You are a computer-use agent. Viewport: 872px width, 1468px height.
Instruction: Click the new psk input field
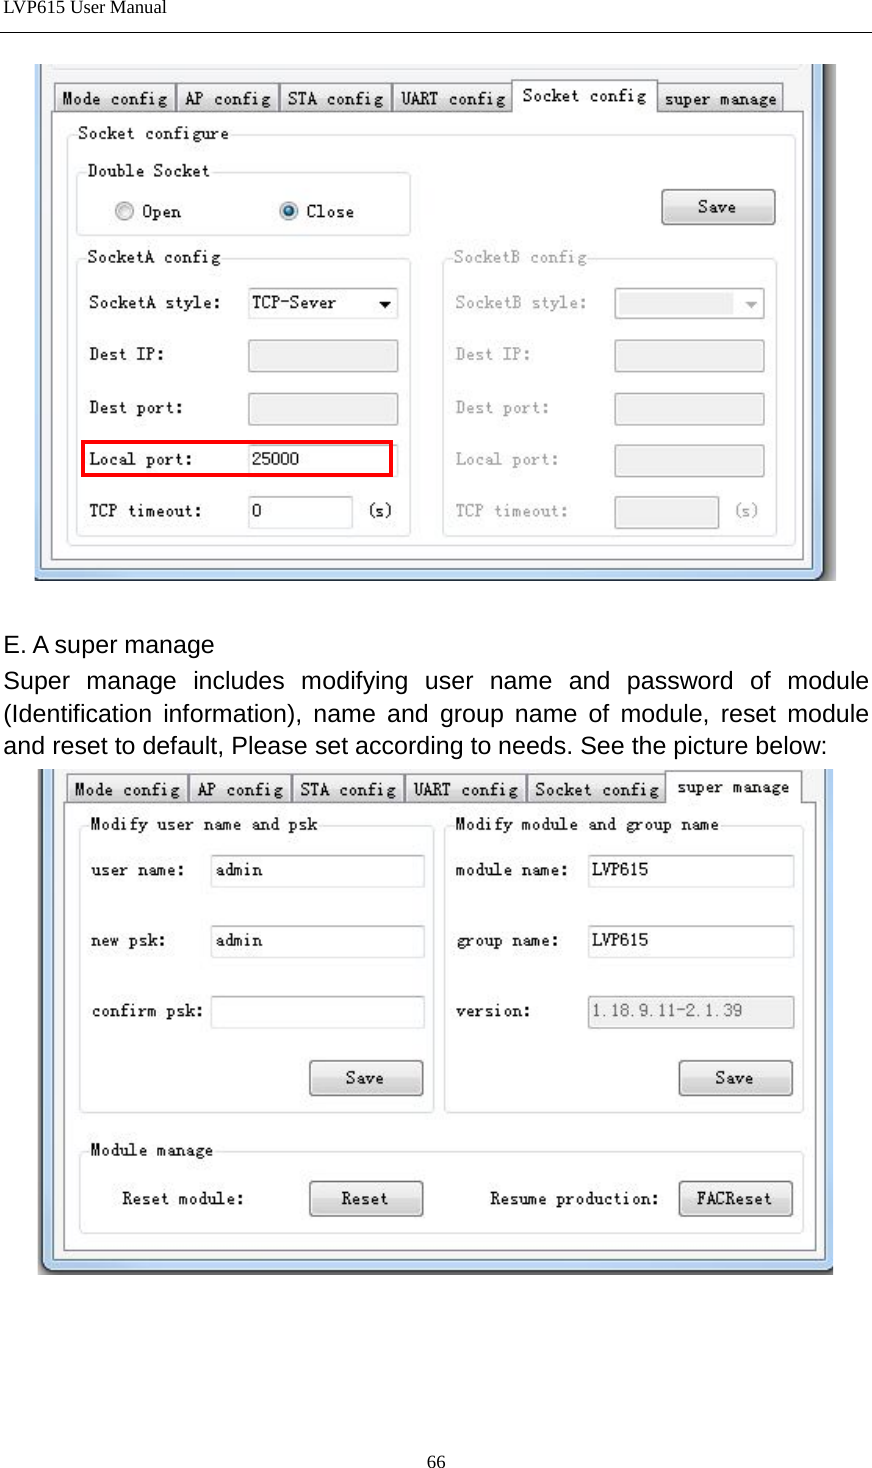[318, 941]
